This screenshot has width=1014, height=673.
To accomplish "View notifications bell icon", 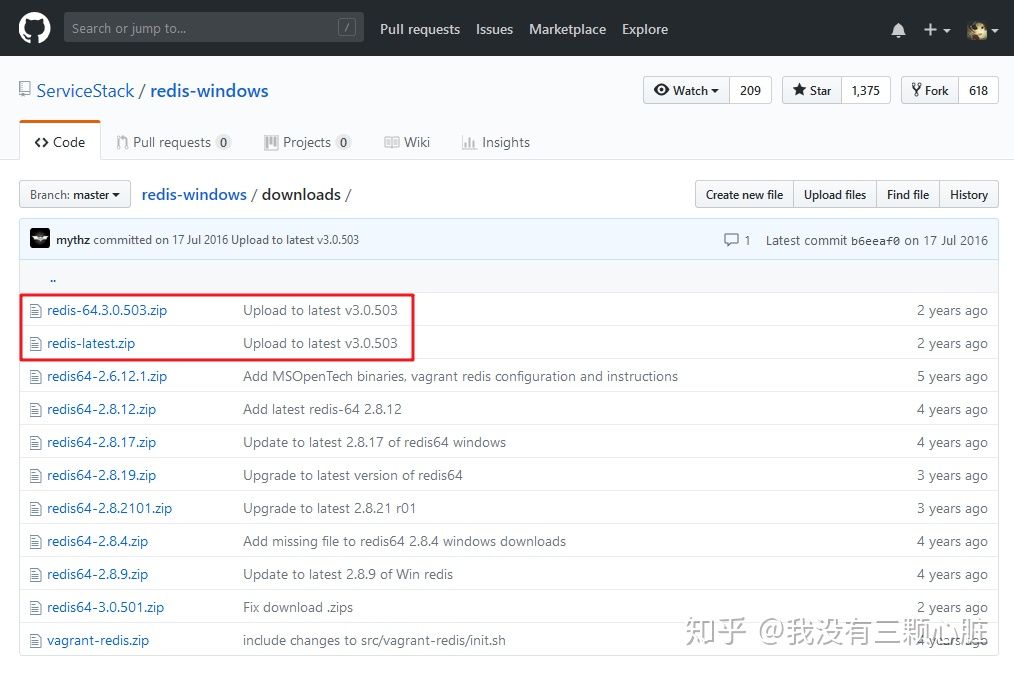I will [898, 30].
